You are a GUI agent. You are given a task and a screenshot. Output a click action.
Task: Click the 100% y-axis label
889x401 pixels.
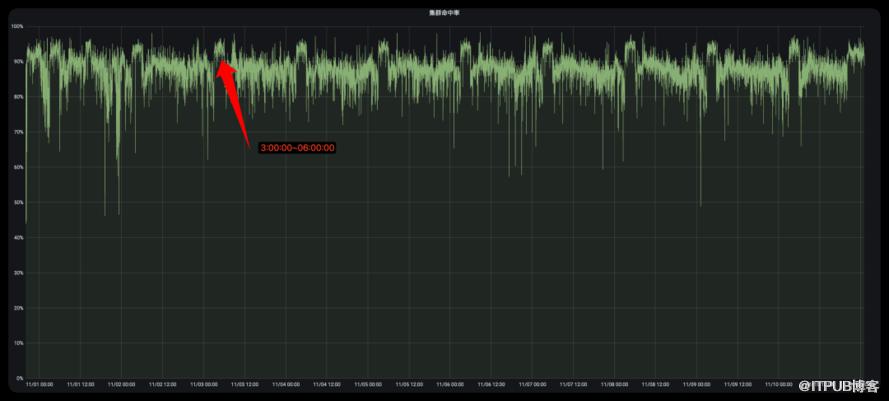coord(17,26)
